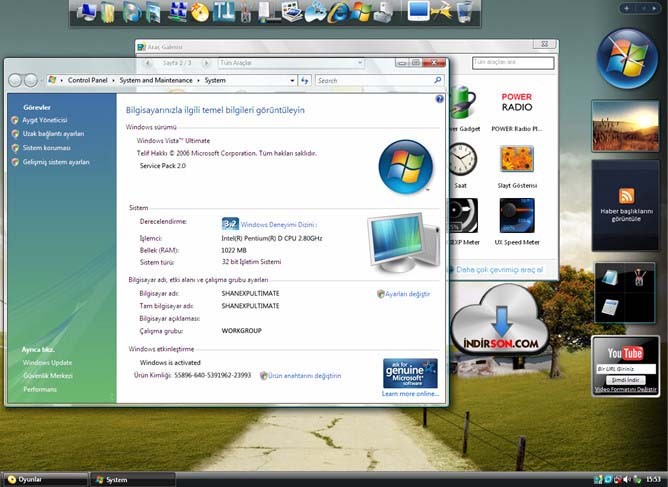
Task: Select the Control Panel breadcrumb
Action: [87, 80]
